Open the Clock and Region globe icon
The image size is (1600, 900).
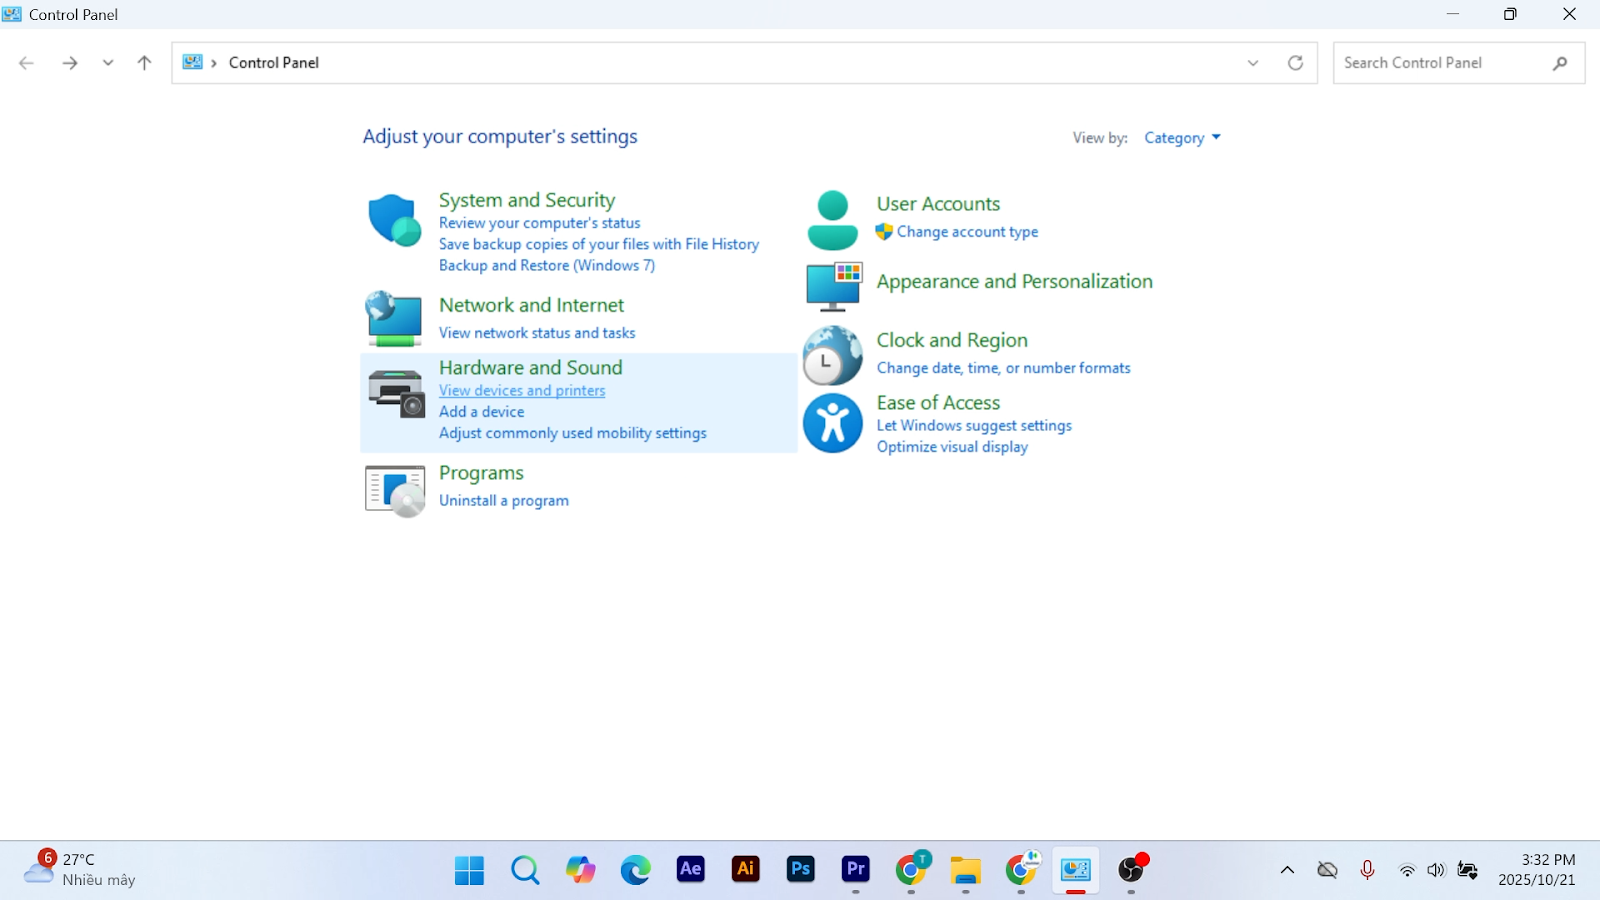tap(832, 355)
